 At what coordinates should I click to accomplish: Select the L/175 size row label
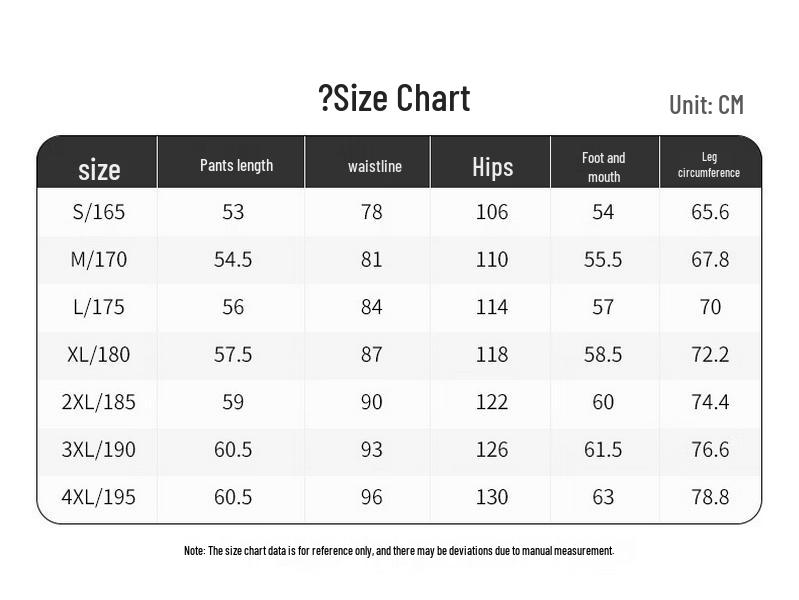click(x=99, y=307)
